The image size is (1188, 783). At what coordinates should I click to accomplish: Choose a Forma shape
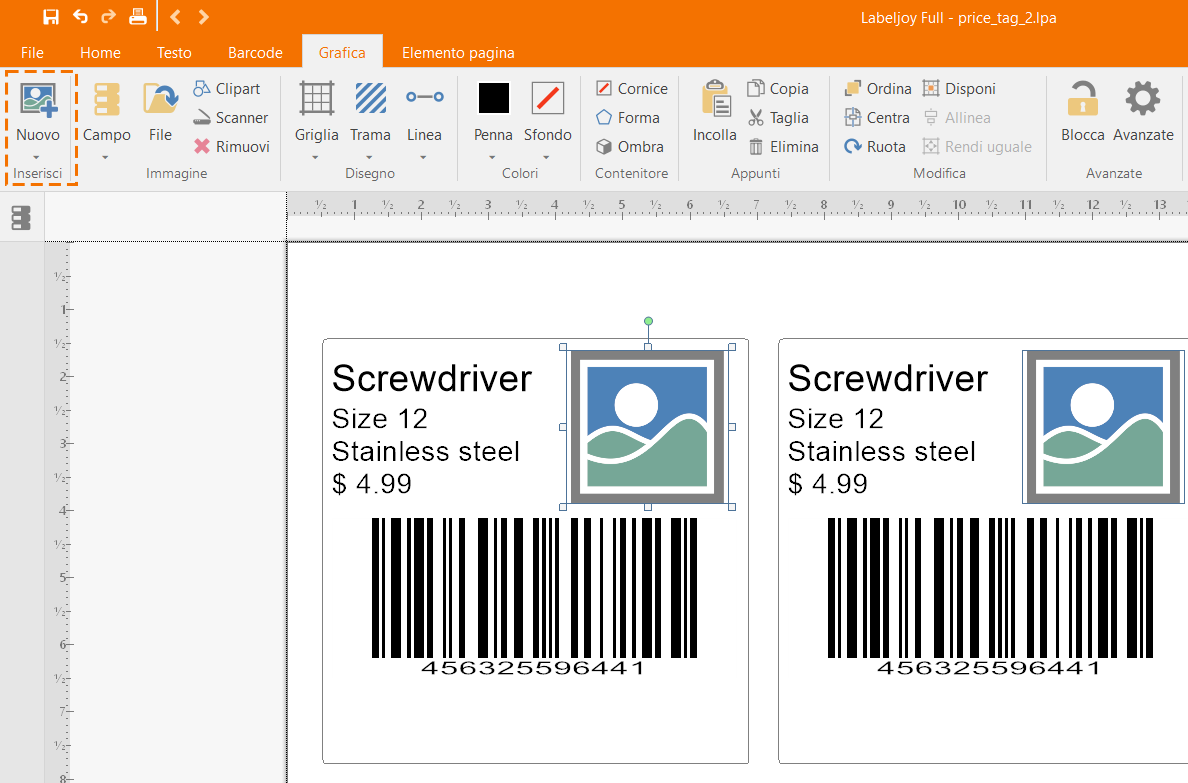pyautogui.click(x=627, y=117)
